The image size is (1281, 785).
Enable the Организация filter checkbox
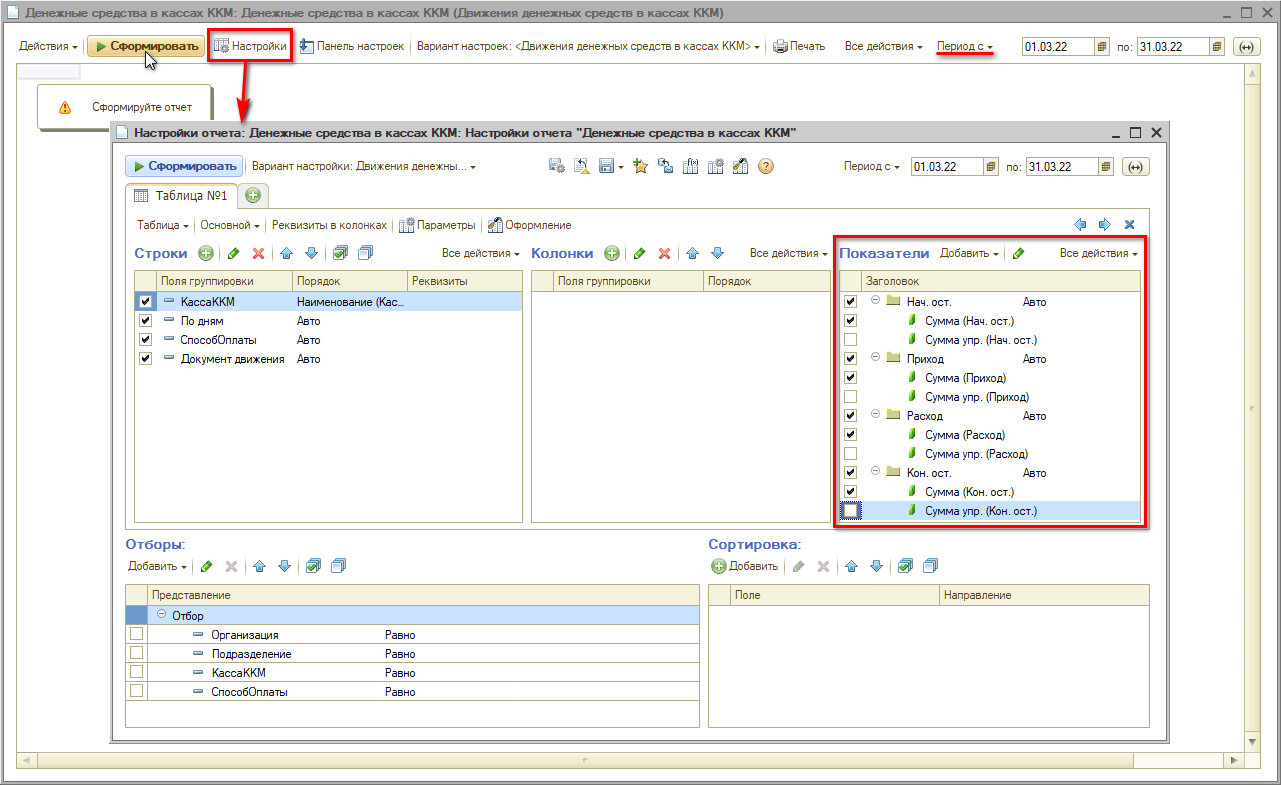click(136, 634)
